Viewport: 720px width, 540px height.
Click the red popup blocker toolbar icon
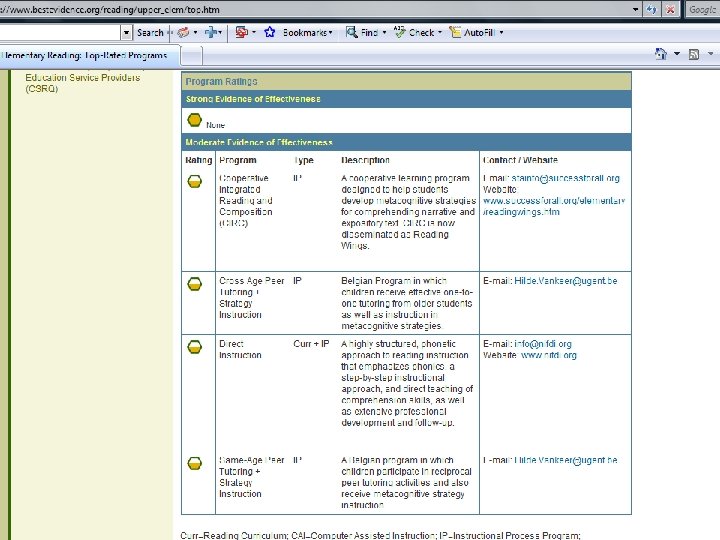click(242, 32)
